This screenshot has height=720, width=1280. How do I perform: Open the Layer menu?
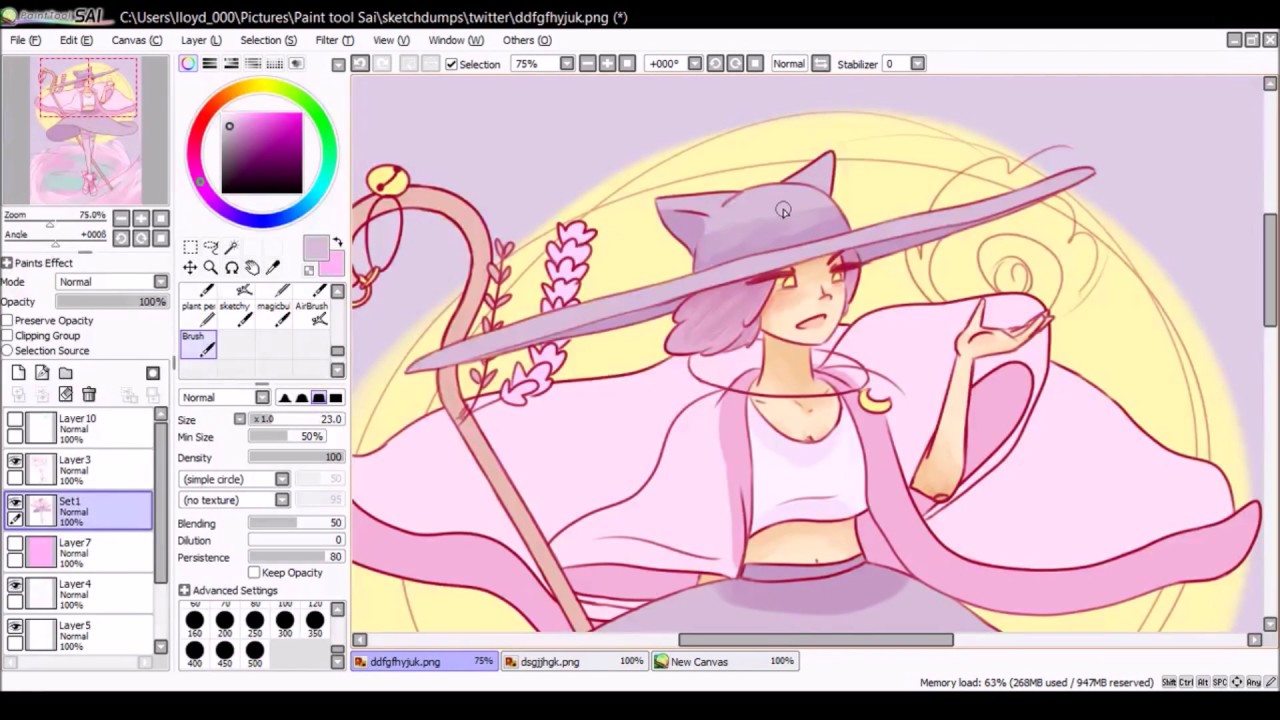[201, 40]
